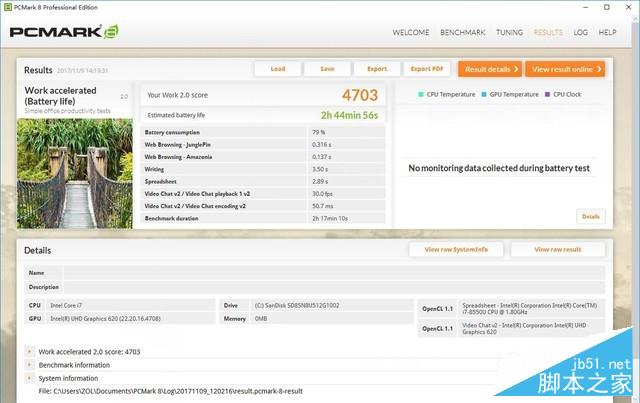Click the Spreadsheet OpenCL 1.1 device text

(529, 309)
